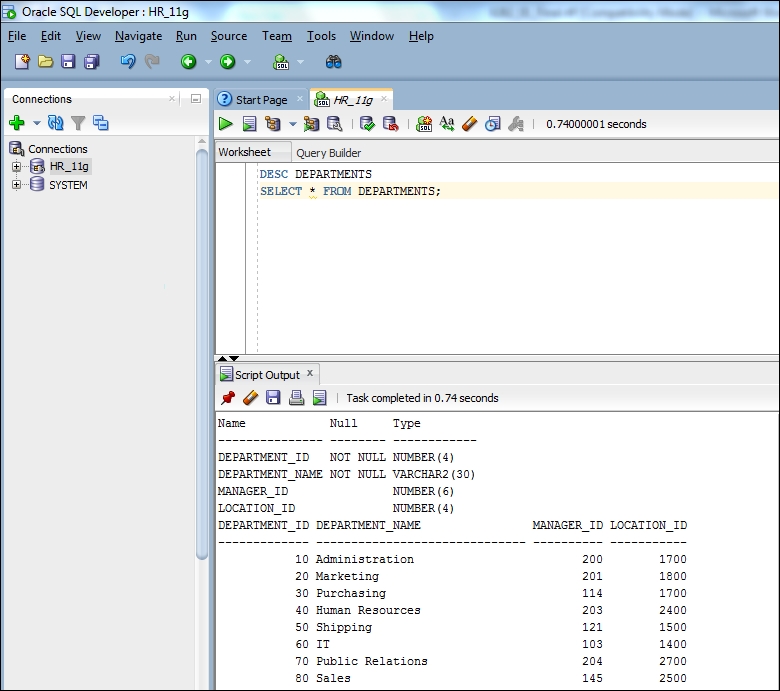Add a new connection with green plus
The width and height of the screenshot is (780, 691).
pos(17,123)
